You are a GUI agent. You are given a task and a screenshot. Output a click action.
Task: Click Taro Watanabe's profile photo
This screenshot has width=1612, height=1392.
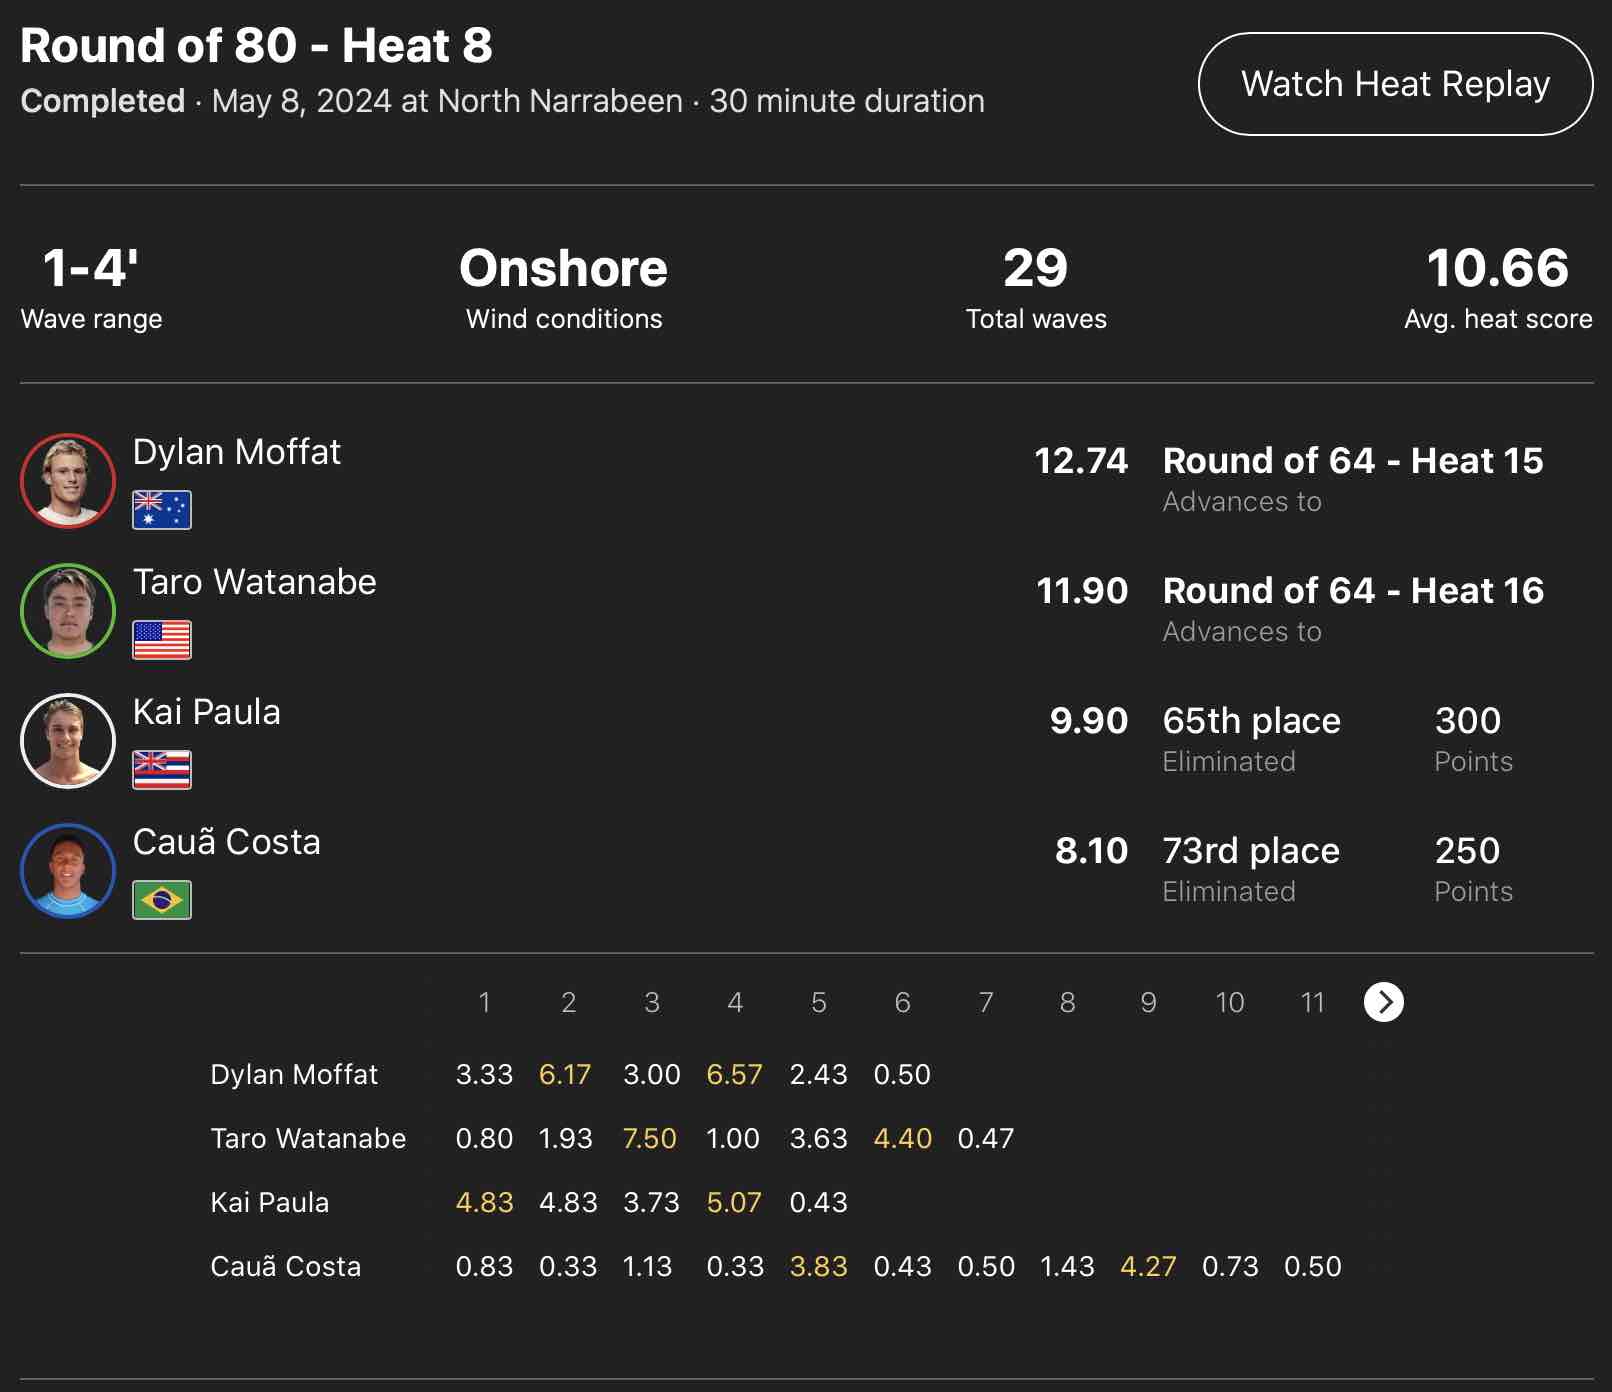pos(68,611)
